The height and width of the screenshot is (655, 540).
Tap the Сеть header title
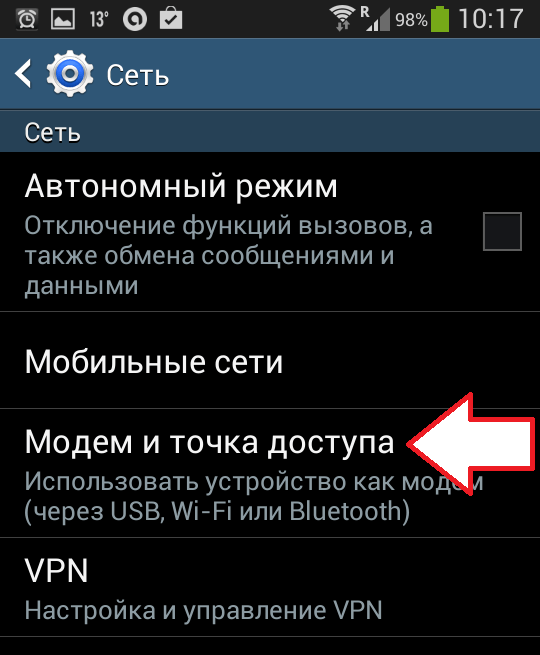(x=138, y=76)
